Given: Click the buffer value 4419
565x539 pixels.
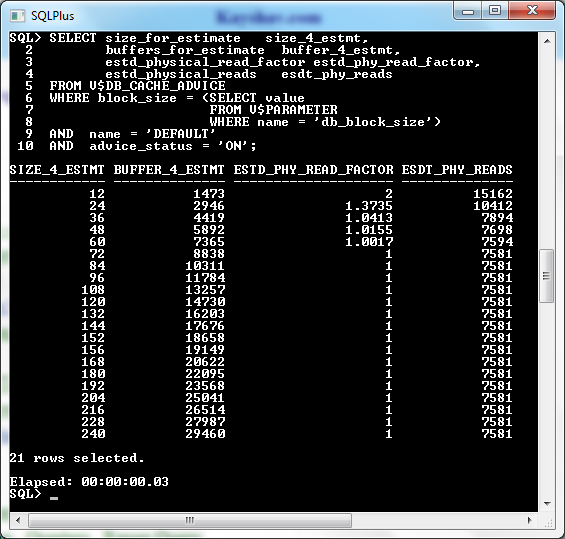Looking at the screenshot, I should tap(209, 218).
